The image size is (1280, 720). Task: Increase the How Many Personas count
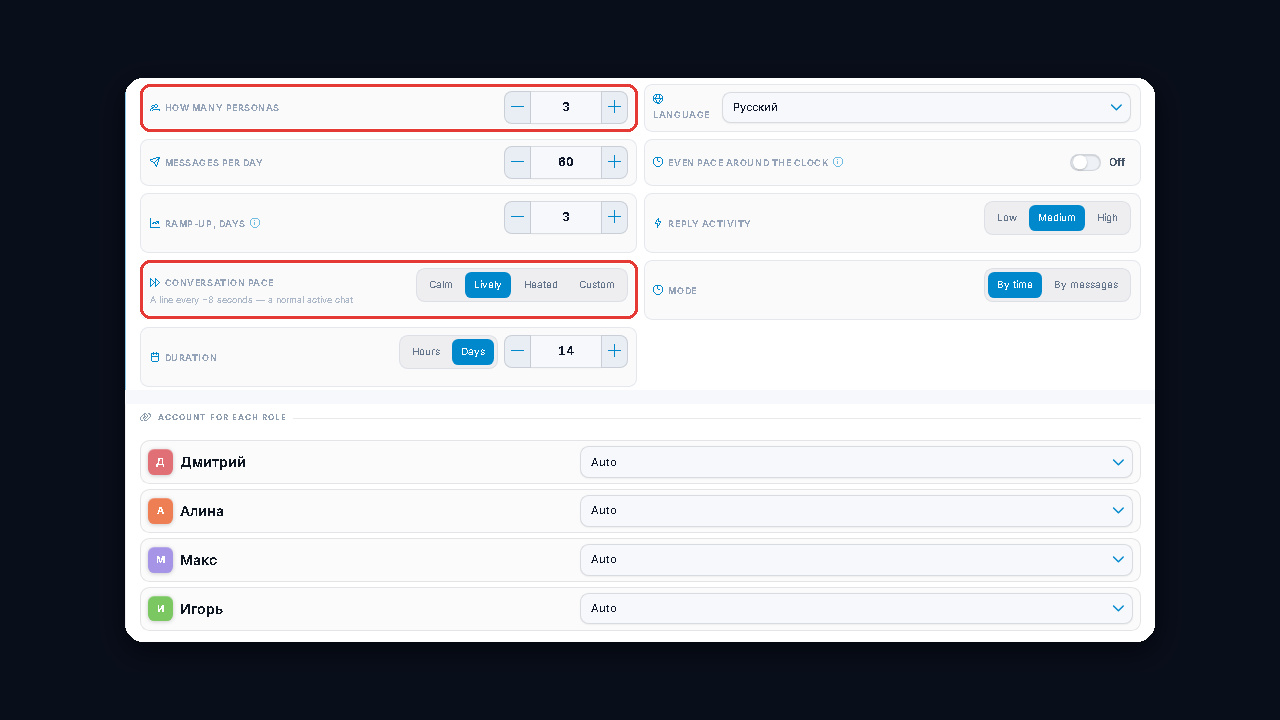pos(614,107)
